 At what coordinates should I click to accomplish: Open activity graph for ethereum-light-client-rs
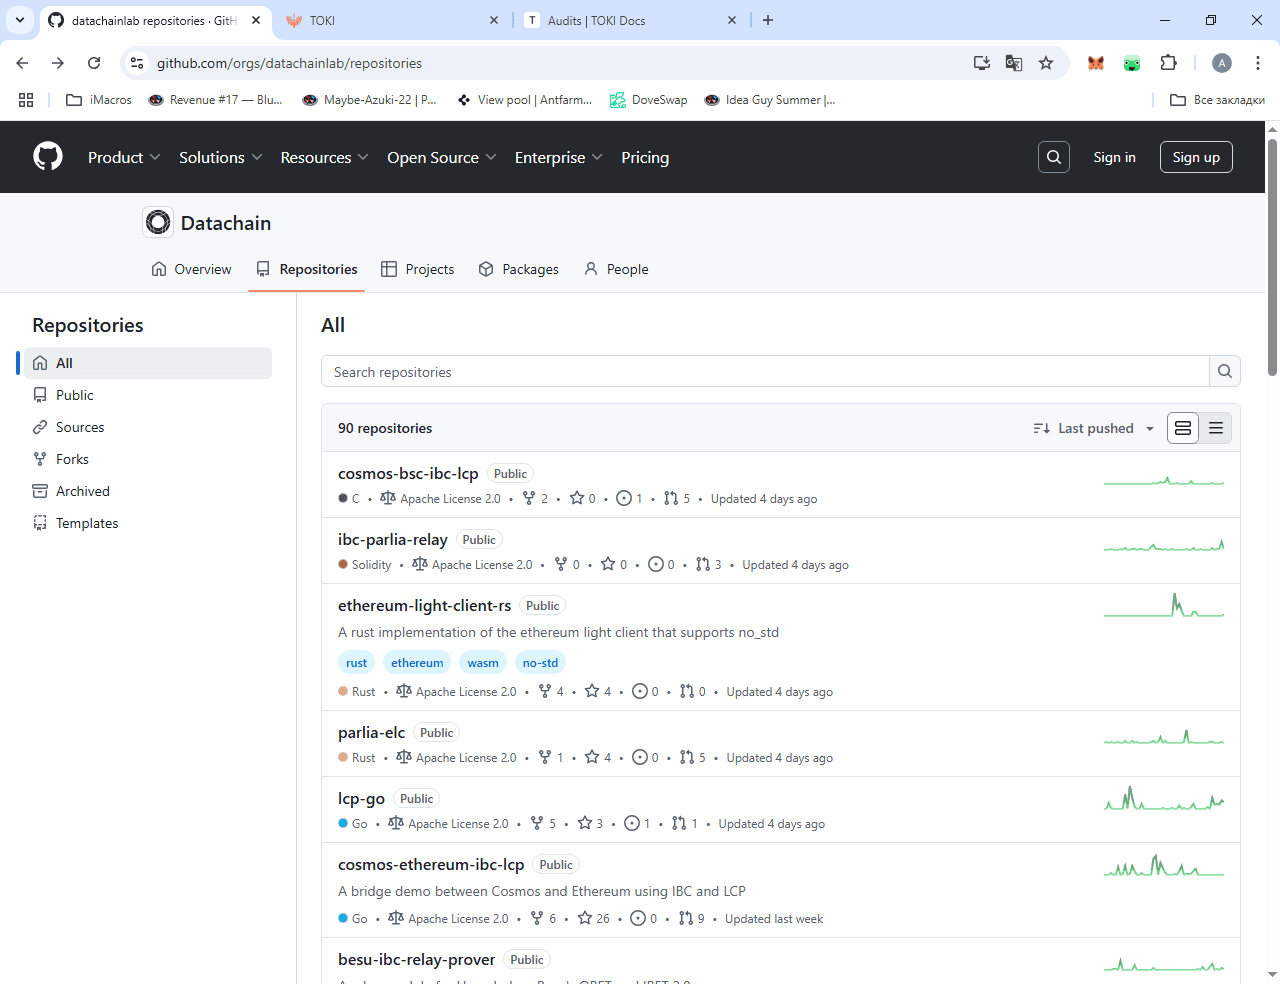[1164, 605]
